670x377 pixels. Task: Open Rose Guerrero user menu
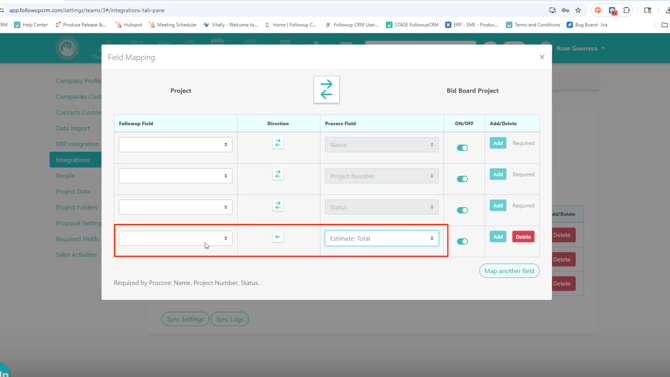(x=580, y=48)
